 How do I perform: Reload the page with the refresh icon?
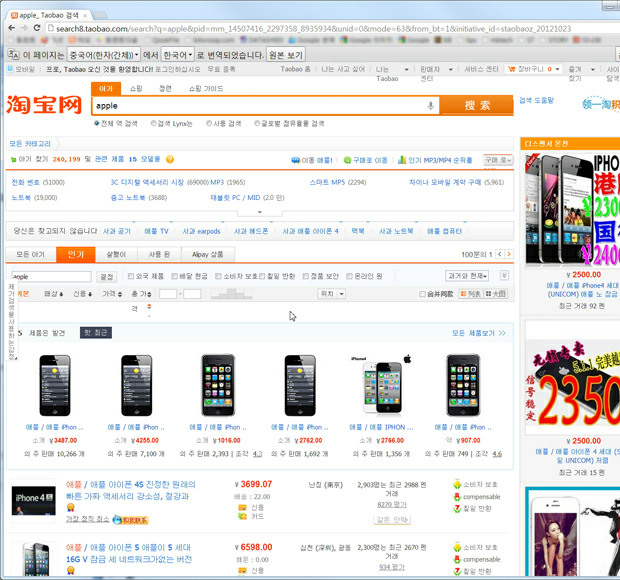pyautogui.click(x=37, y=28)
